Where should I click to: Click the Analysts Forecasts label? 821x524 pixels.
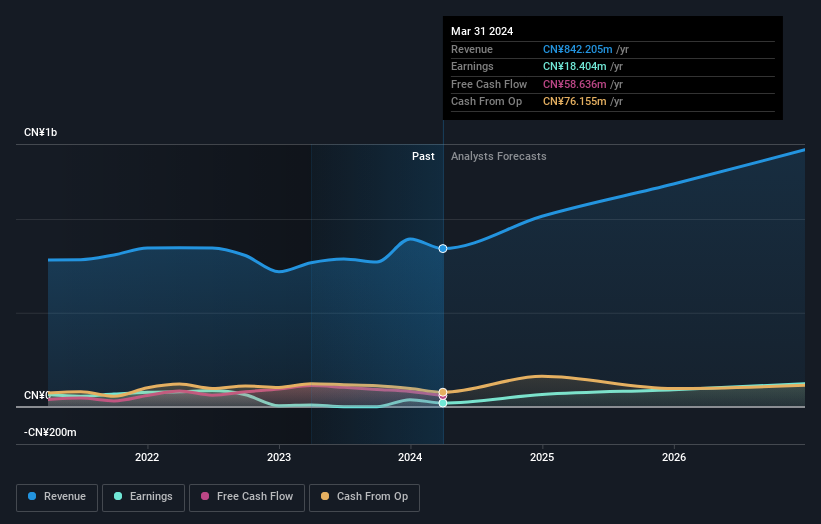coord(498,156)
